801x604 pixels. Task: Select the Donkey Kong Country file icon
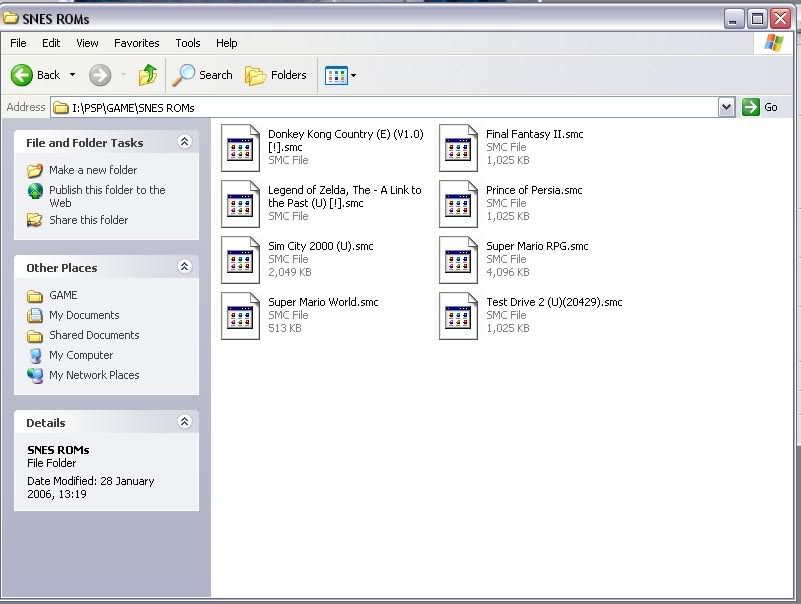tap(240, 148)
